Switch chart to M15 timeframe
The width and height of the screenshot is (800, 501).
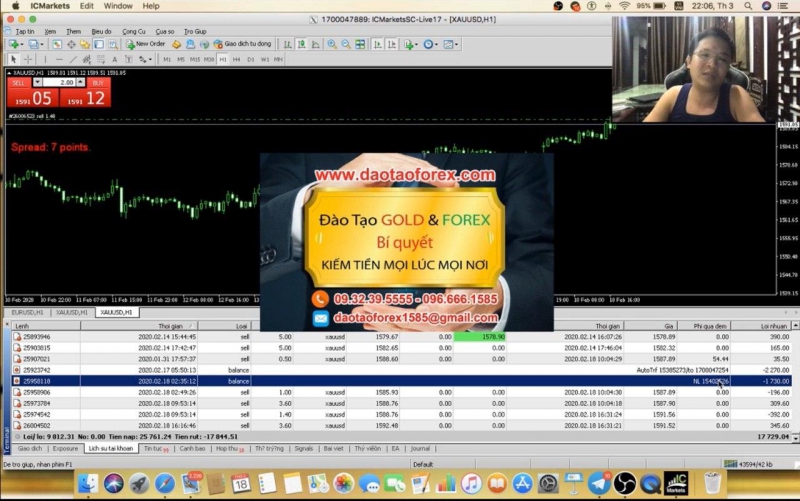click(195, 59)
